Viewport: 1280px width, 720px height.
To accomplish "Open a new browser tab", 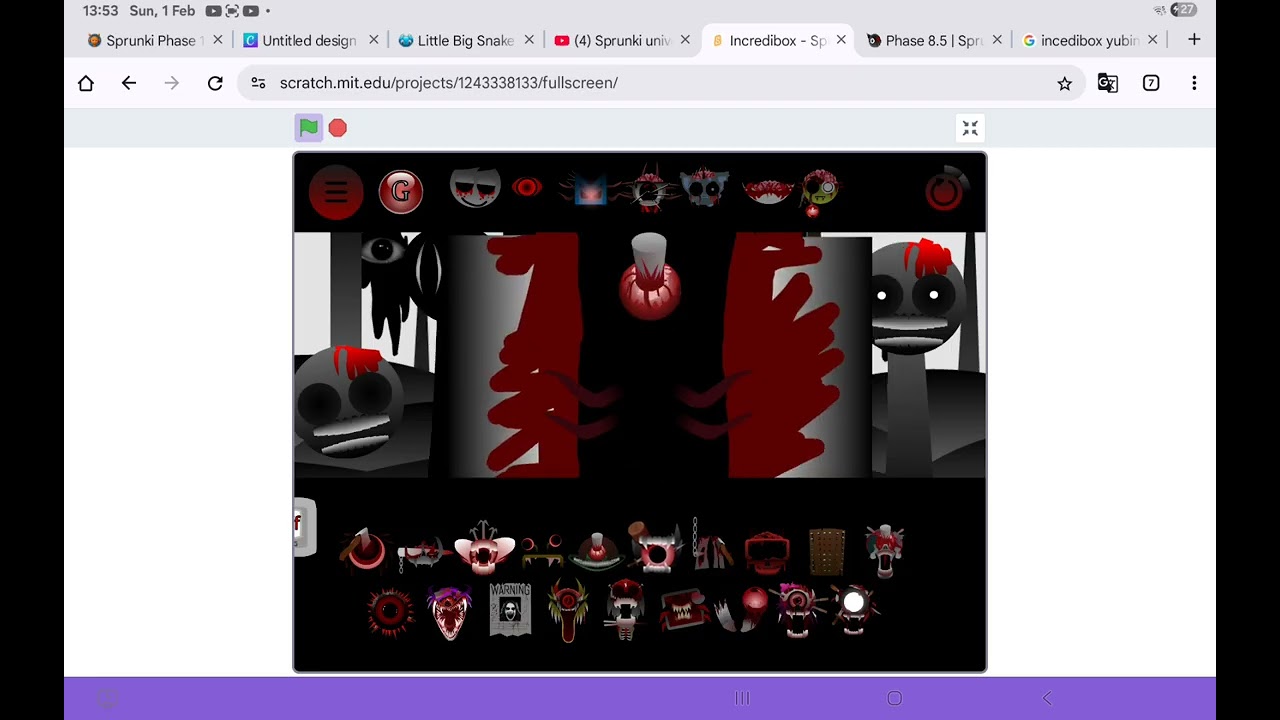I will coord(1194,40).
